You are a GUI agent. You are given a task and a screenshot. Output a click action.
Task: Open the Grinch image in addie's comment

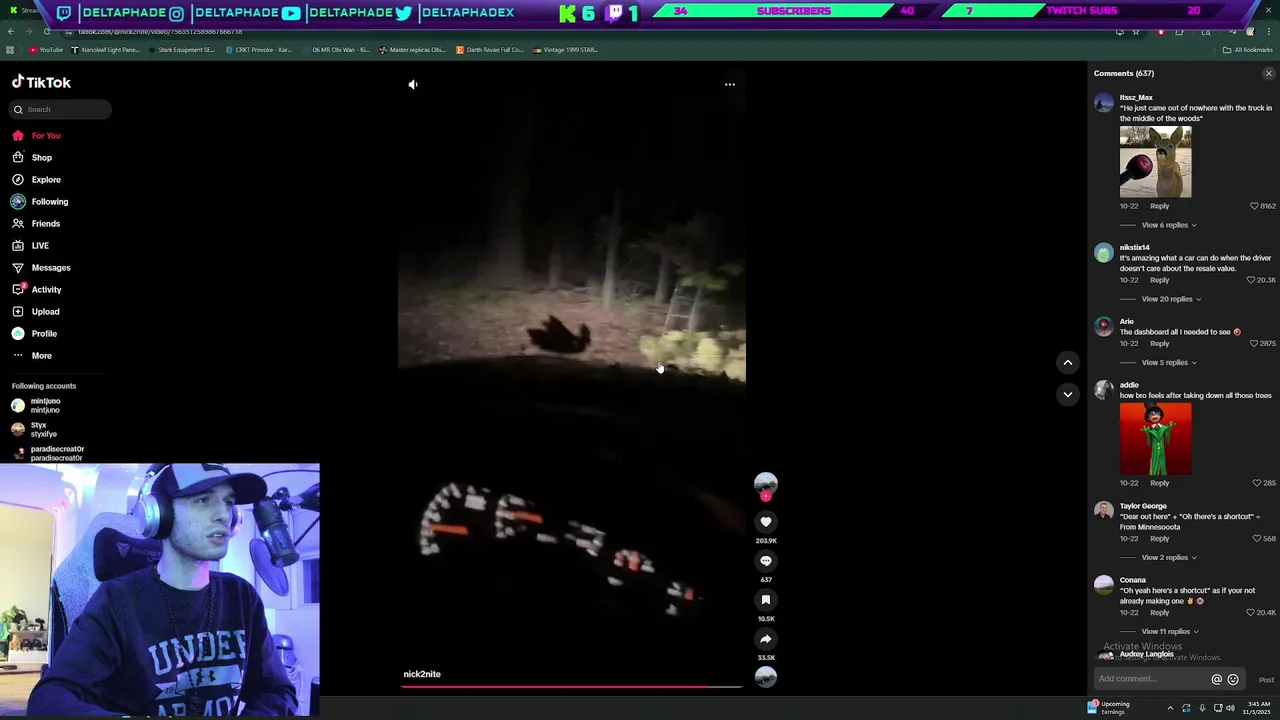pyautogui.click(x=1156, y=439)
